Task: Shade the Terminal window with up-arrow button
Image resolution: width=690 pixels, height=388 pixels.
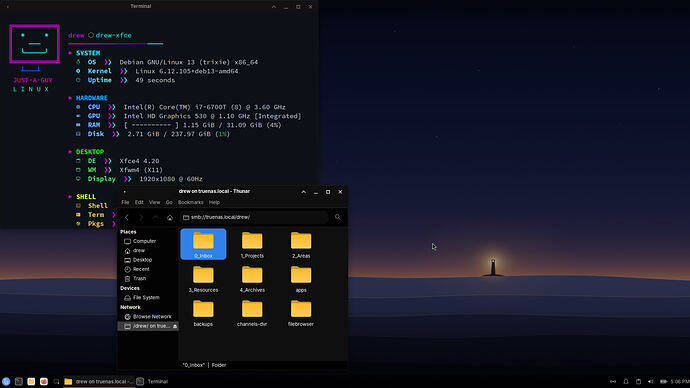Action: 274,7
